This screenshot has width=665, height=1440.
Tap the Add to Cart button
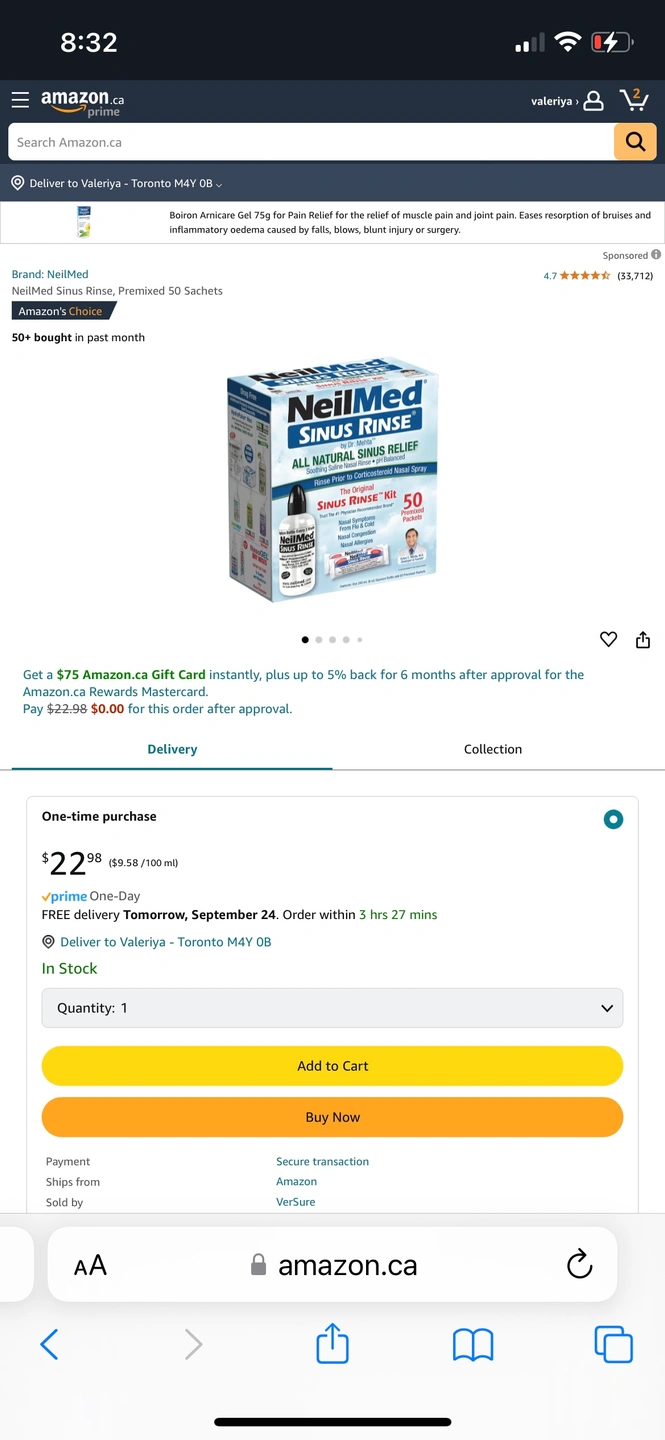click(x=332, y=1066)
